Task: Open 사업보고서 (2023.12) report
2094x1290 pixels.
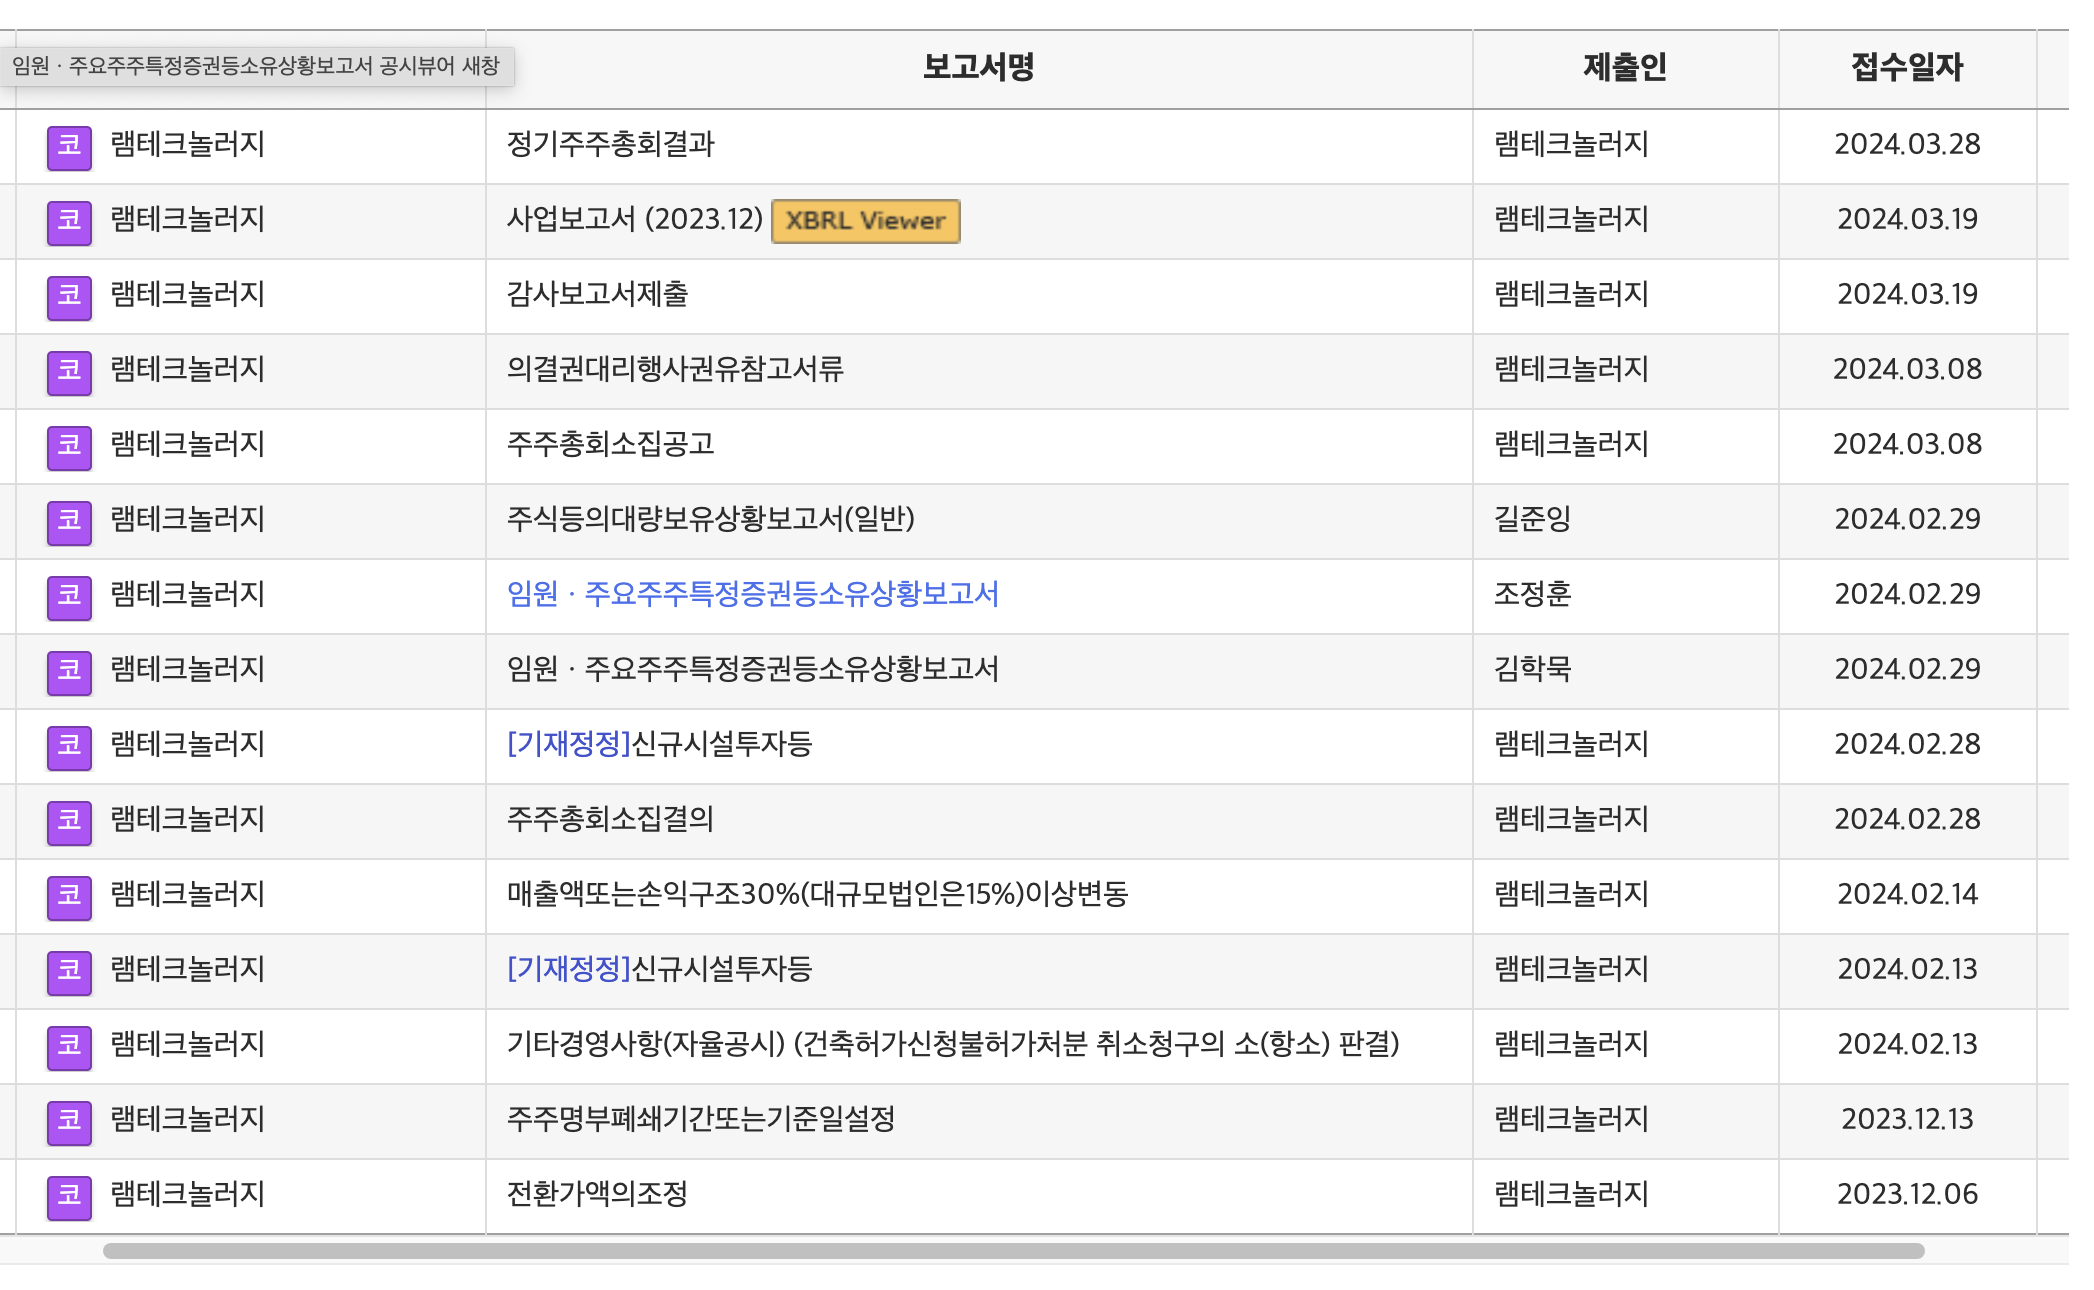Action: point(634,219)
